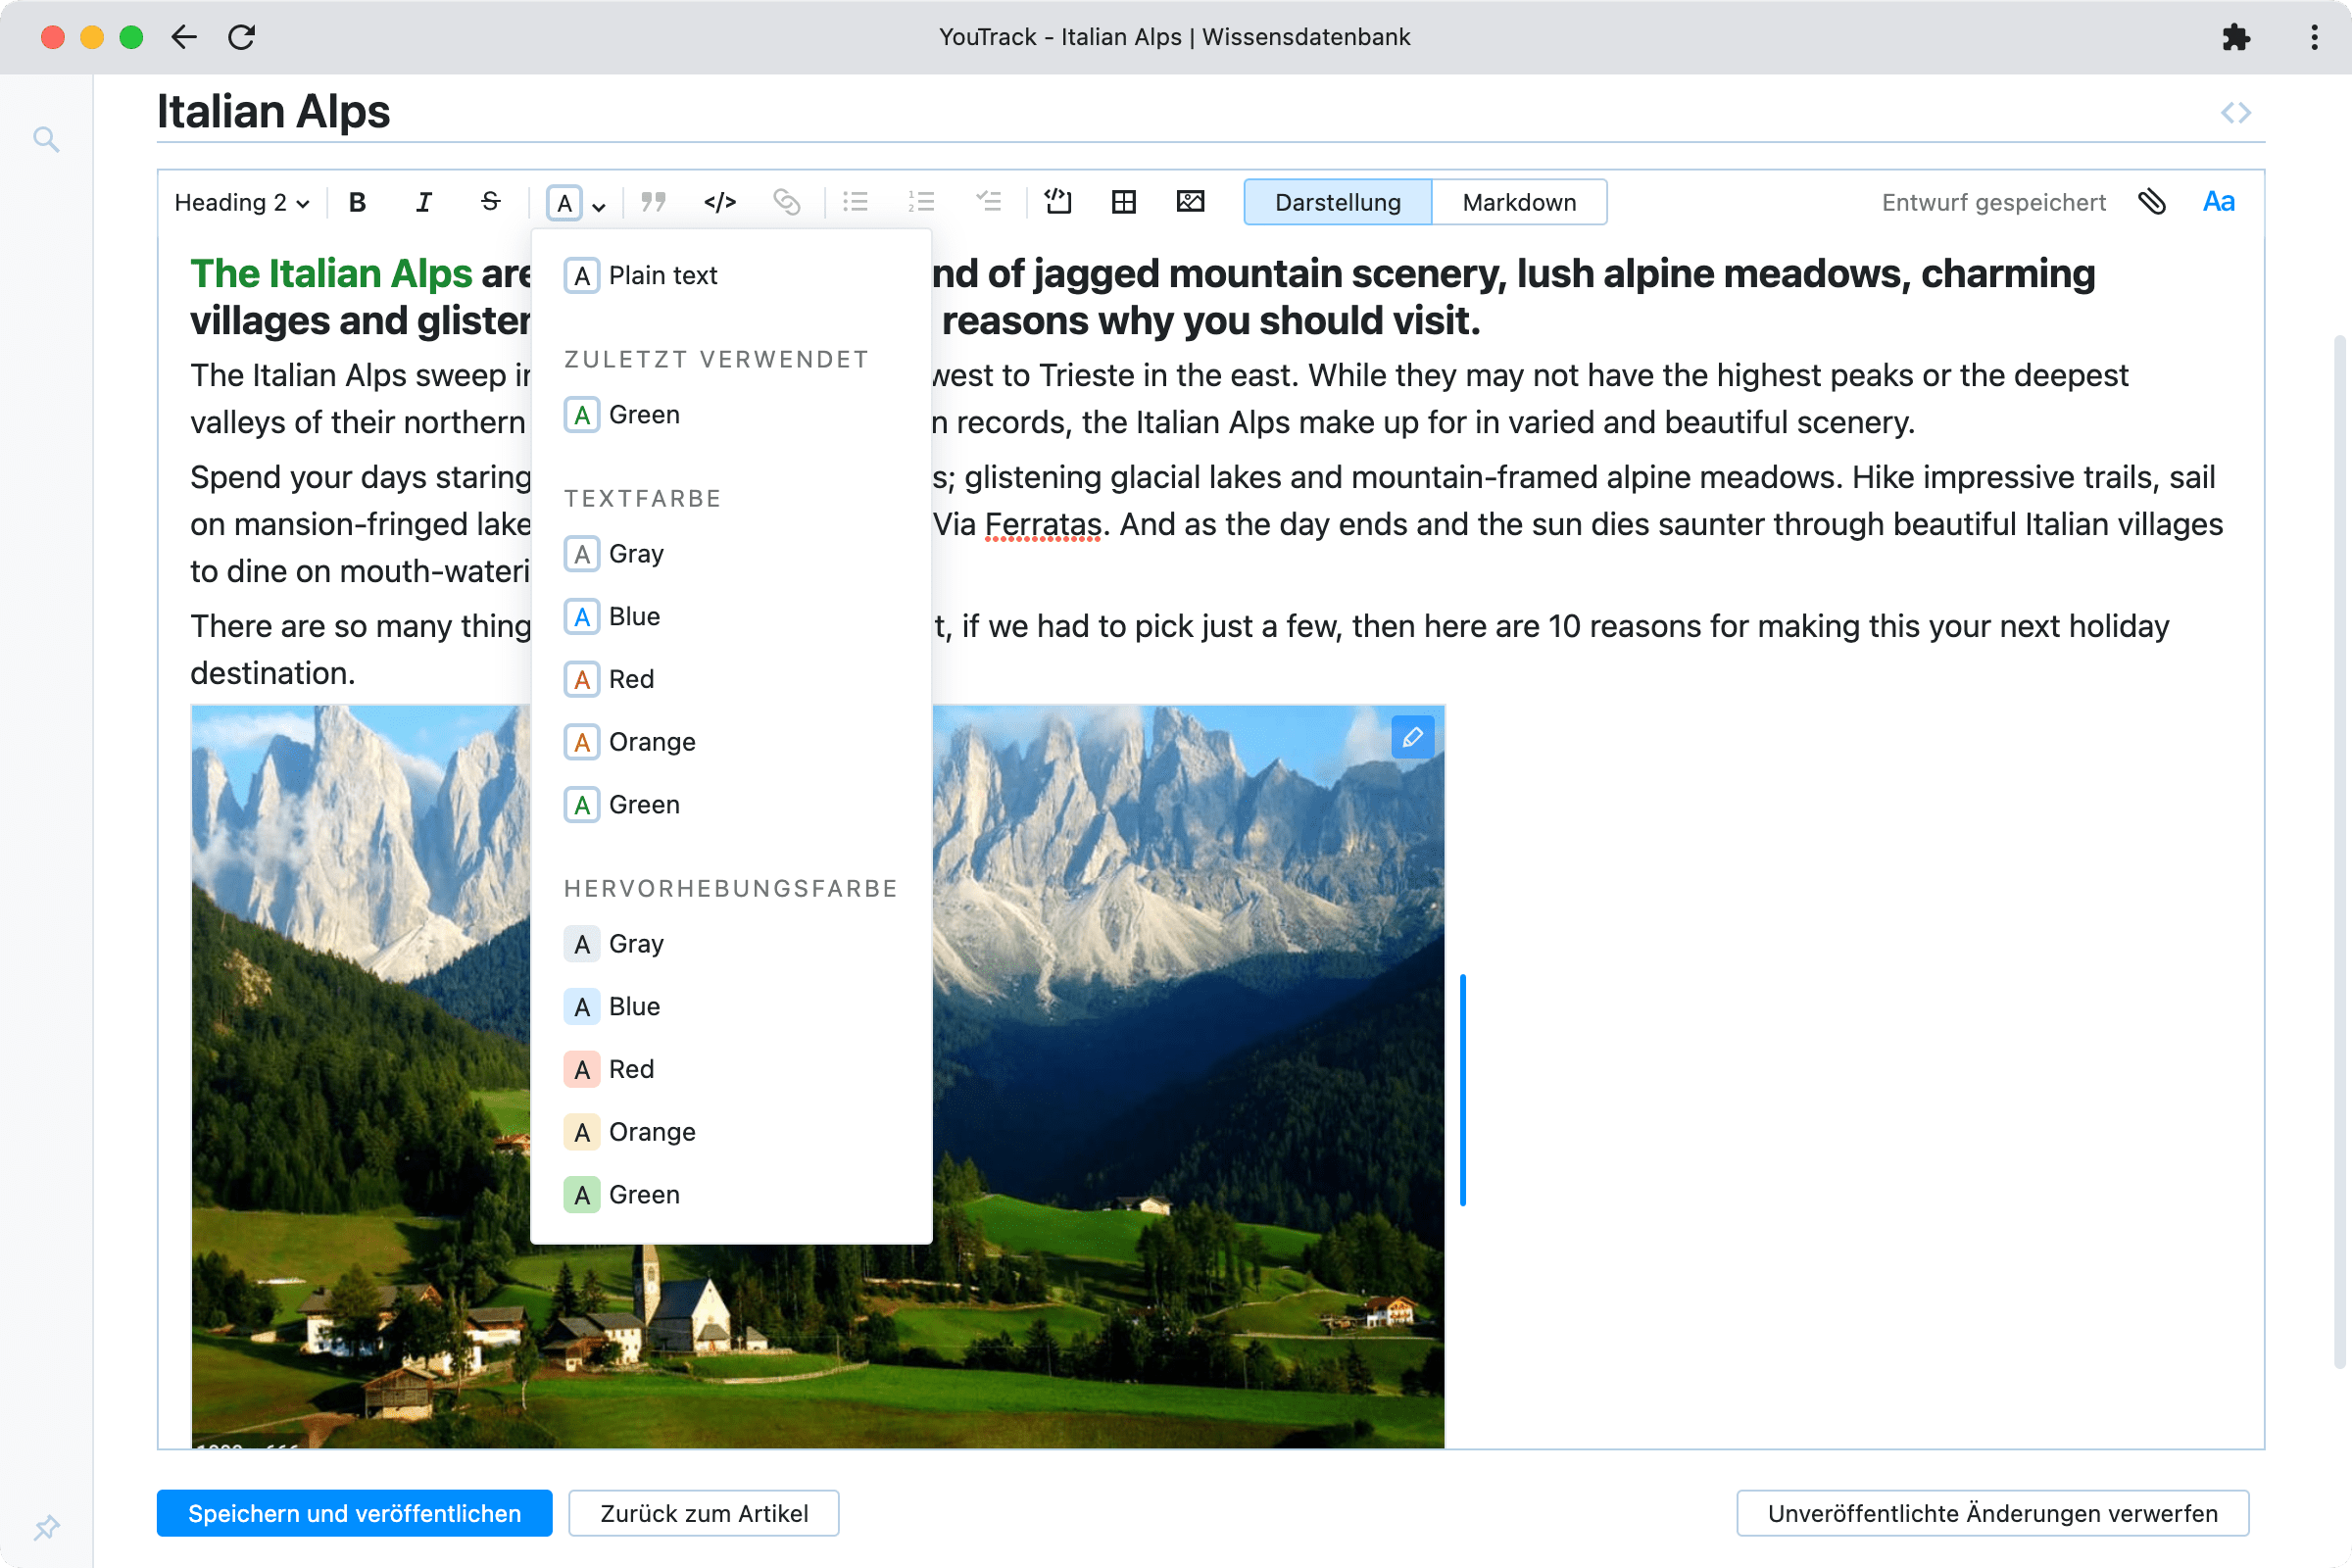Insert a table

[1123, 201]
